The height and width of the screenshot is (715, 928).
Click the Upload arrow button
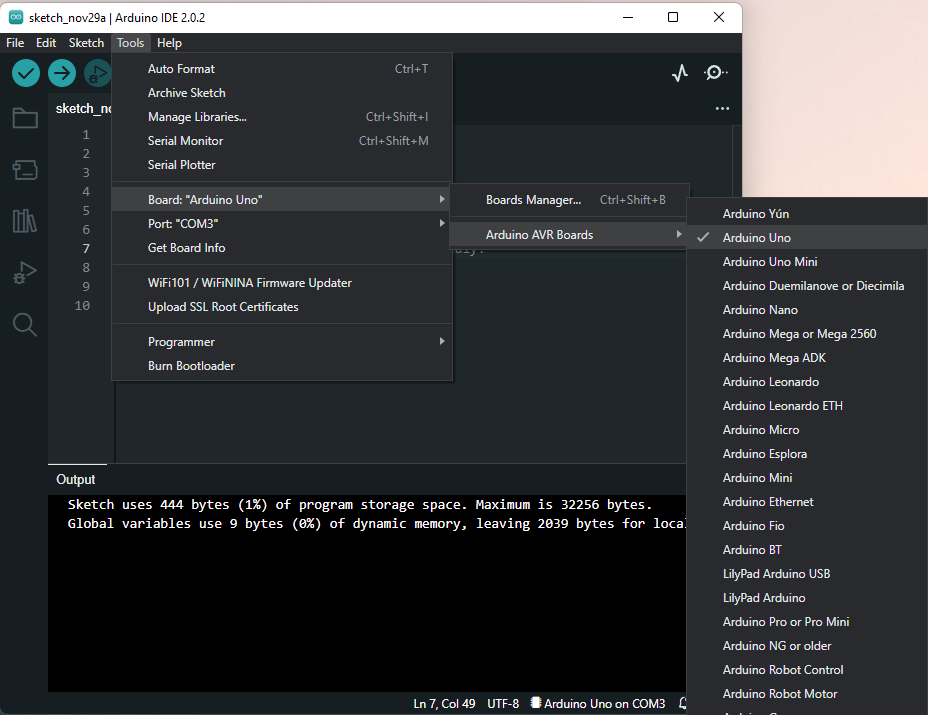62,73
